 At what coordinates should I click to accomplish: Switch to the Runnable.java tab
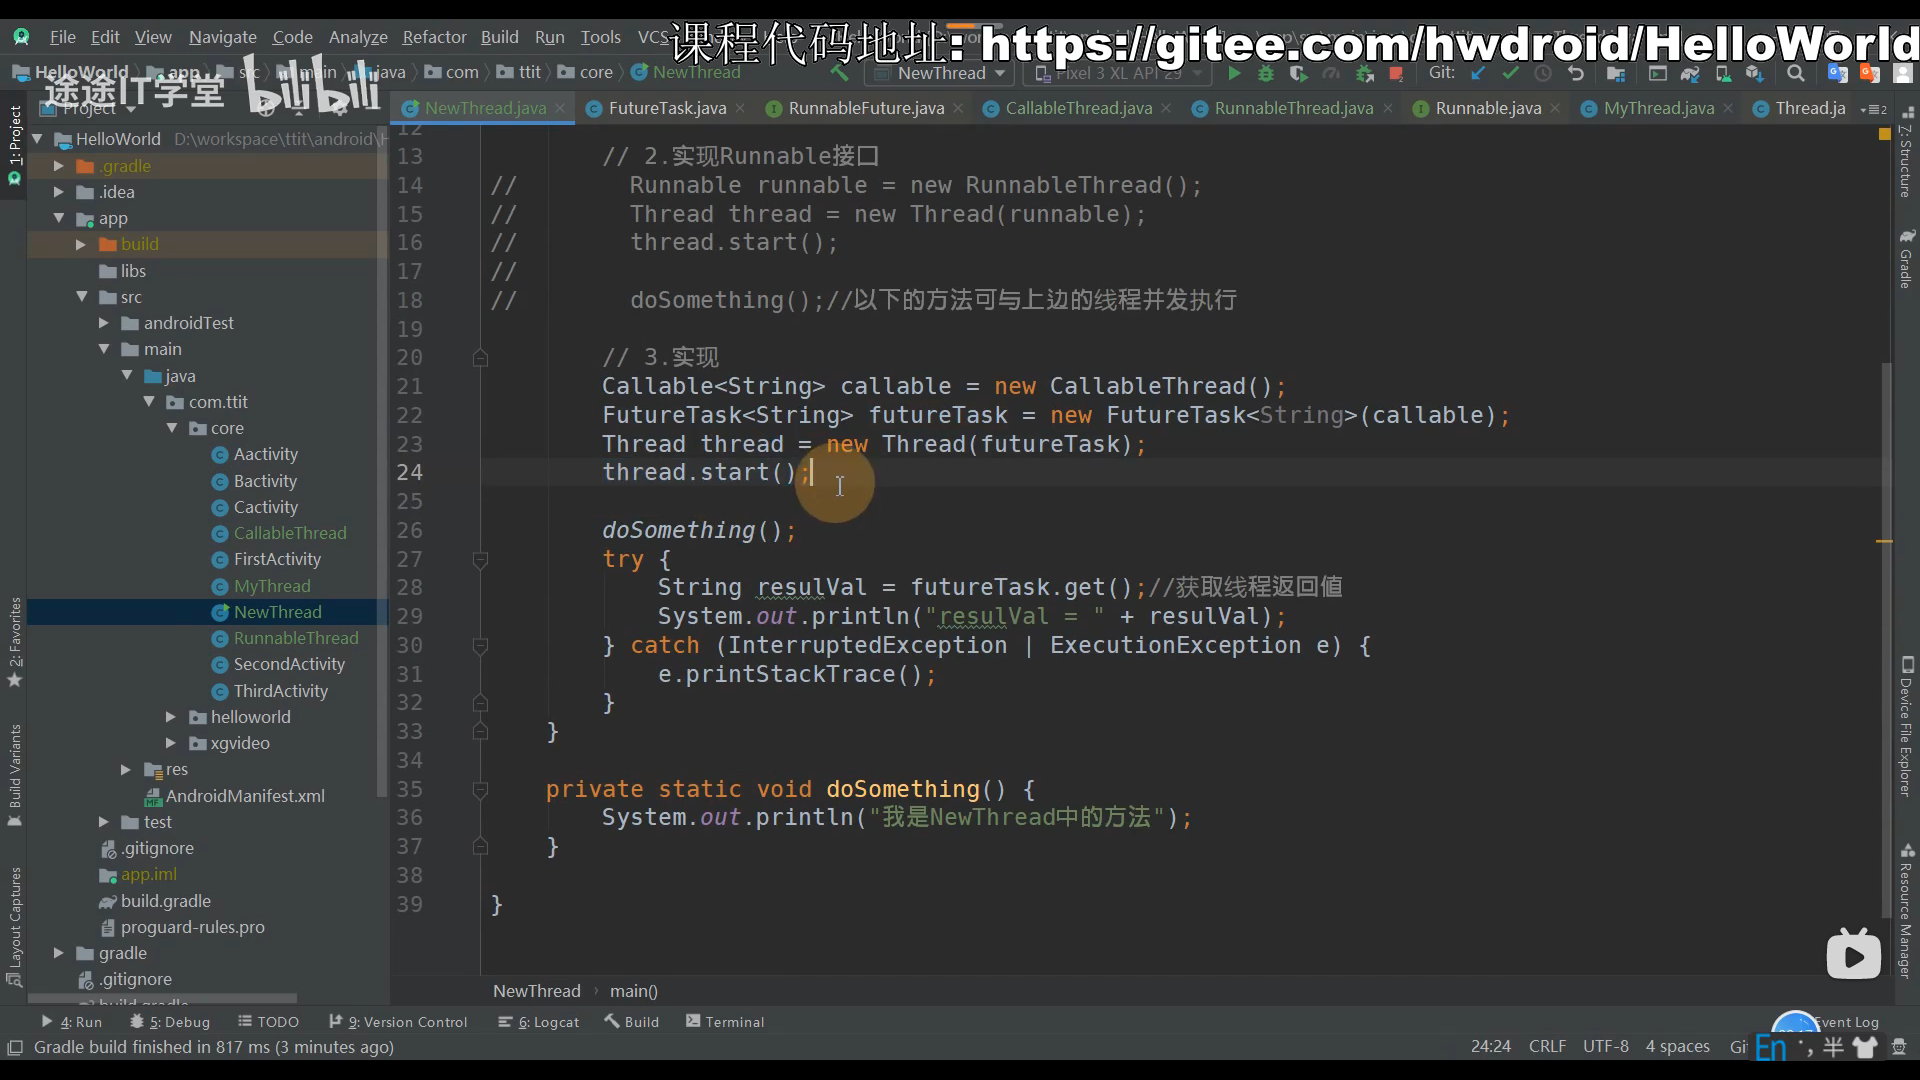tap(1488, 108)
